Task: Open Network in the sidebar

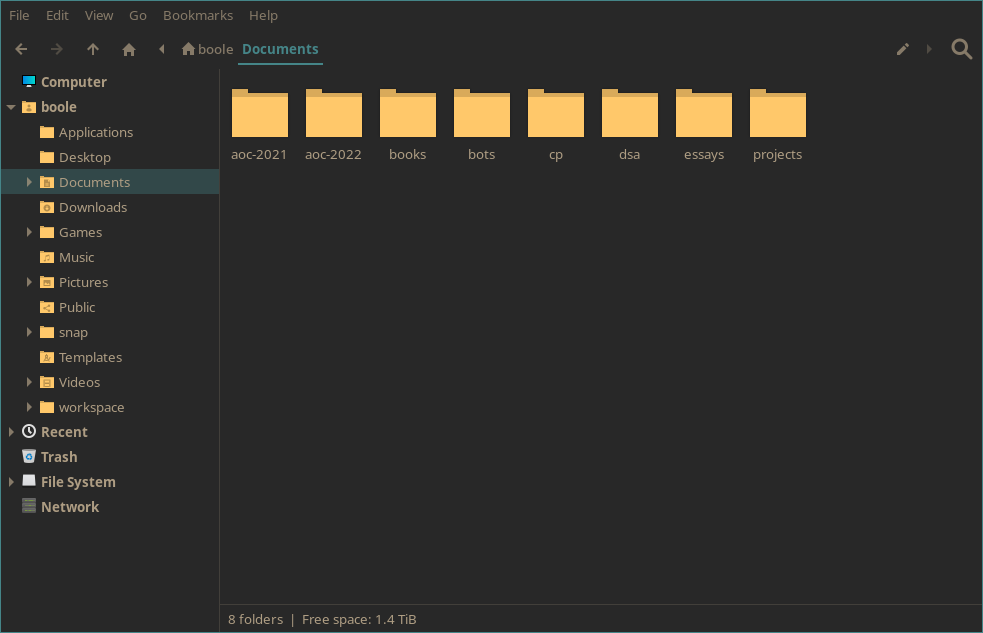Action: (x=68, y=506)
